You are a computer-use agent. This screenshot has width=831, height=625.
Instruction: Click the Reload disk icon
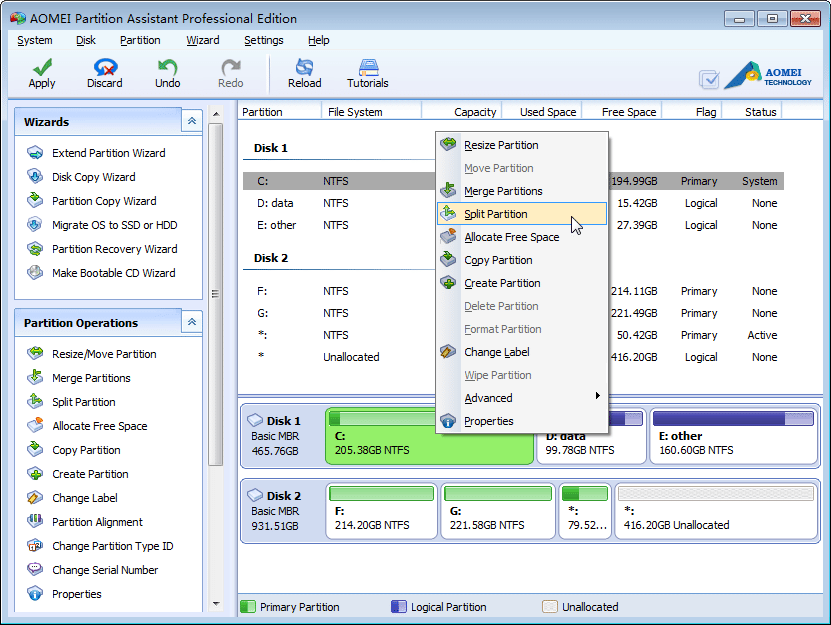click(x=304, y=68)
